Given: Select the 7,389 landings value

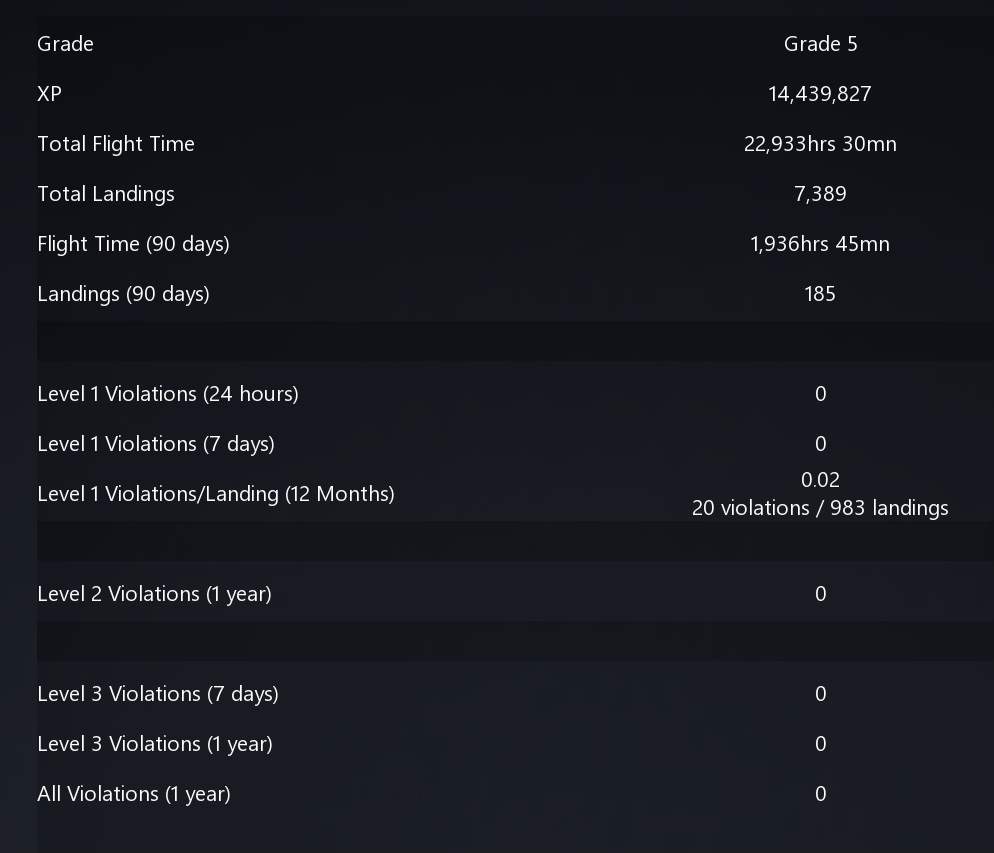Looking at the screenshot, I should click(x=820, y=194).
